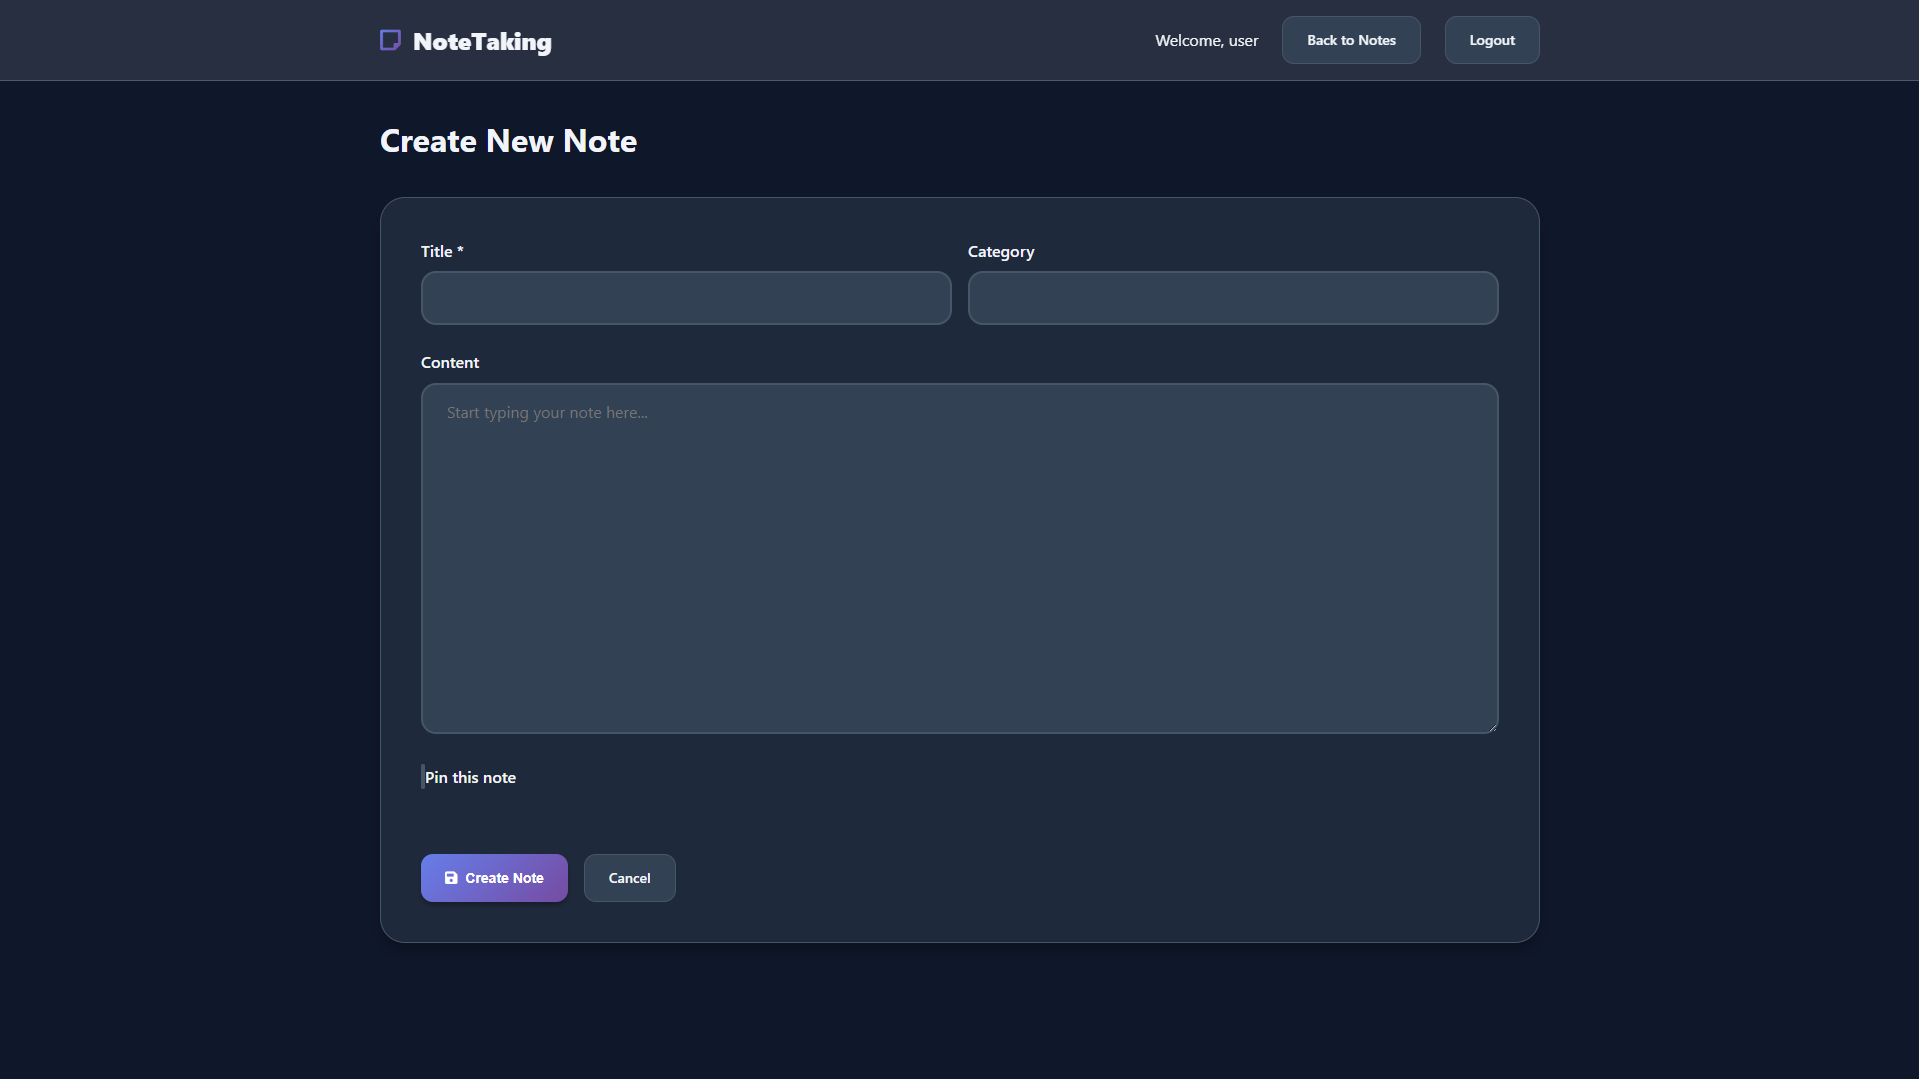Click the NoteTaking sticky note logo icon

390,40
